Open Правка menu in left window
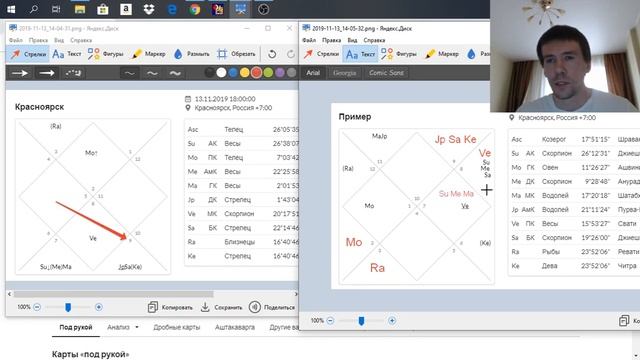 click(38, 40)
